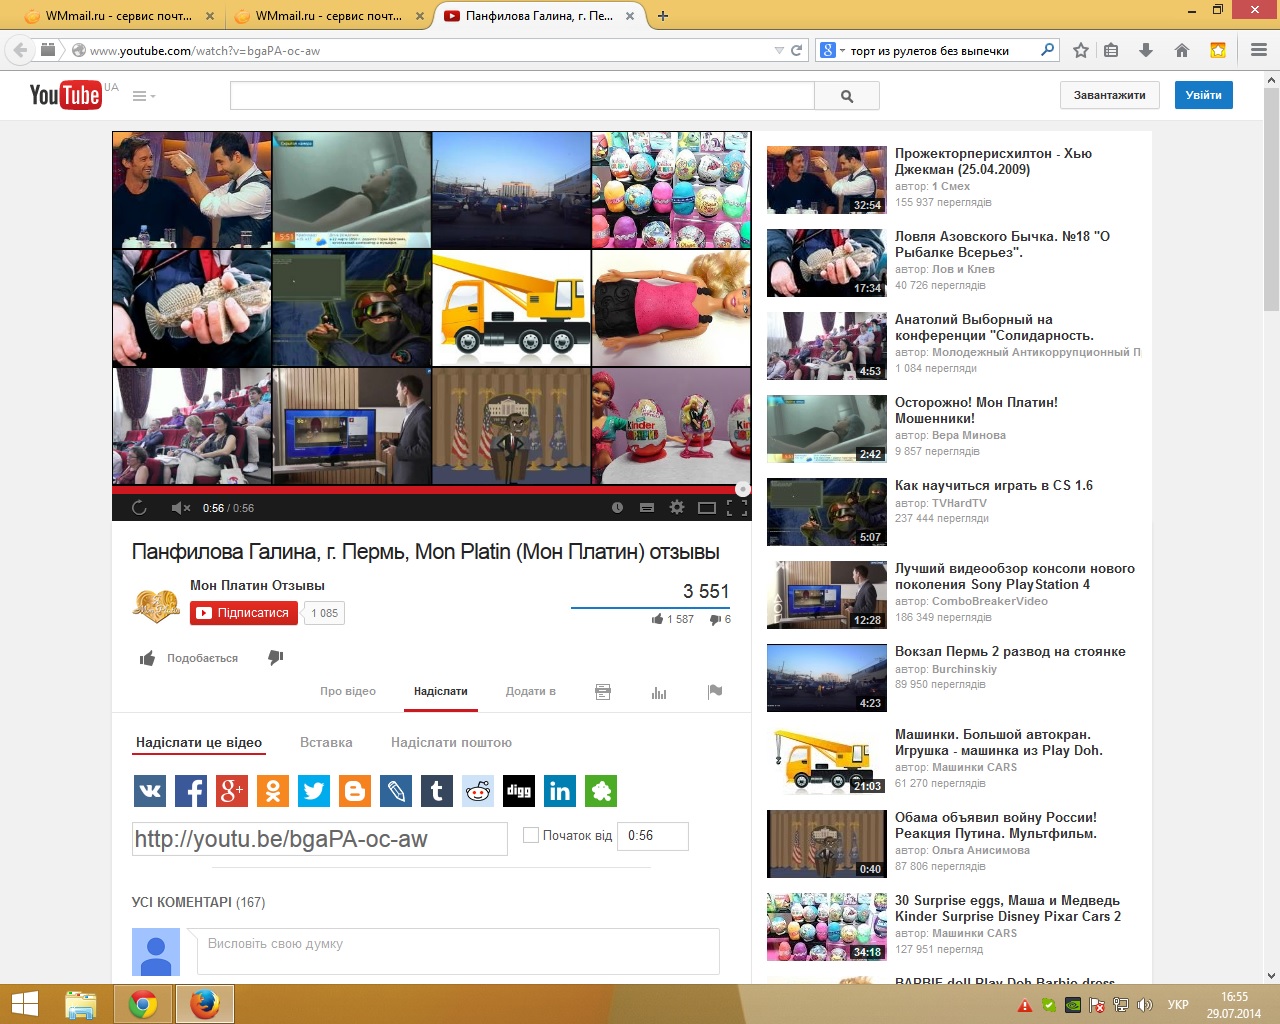Click the YouTube logo

pyautogui.click(x=65, y=95)
